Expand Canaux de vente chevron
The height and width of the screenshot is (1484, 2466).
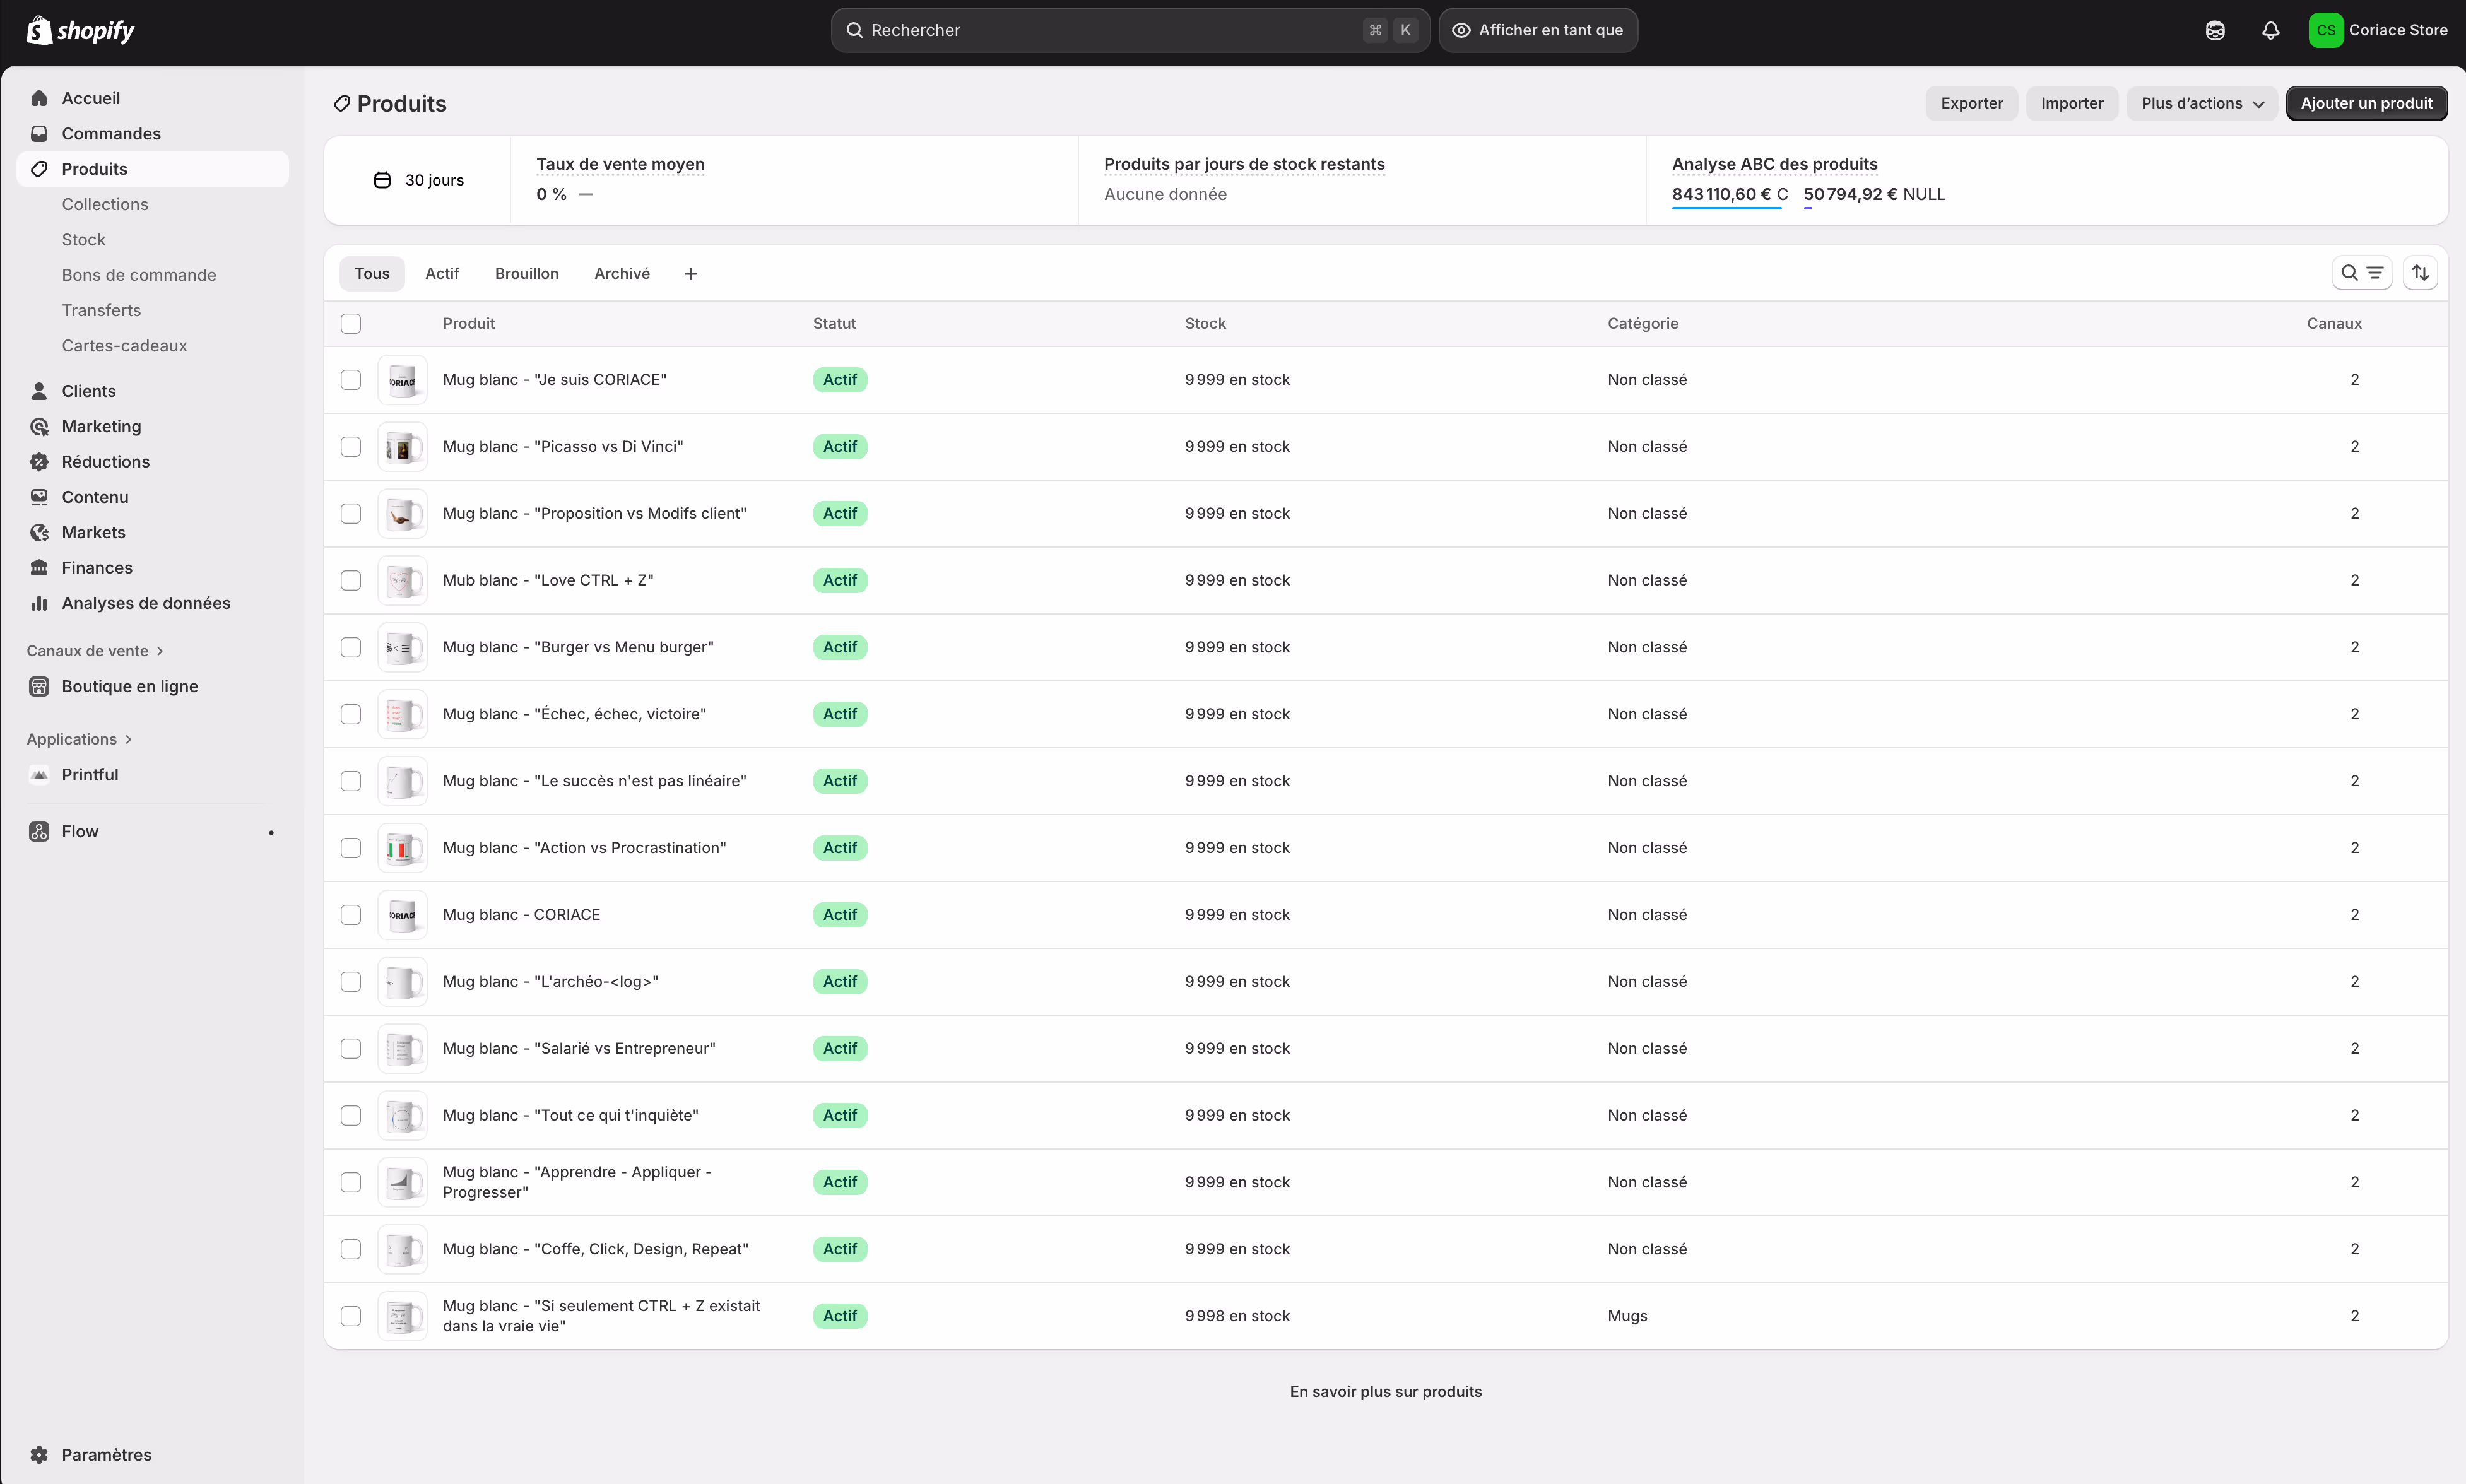click(x=160, y=651)
